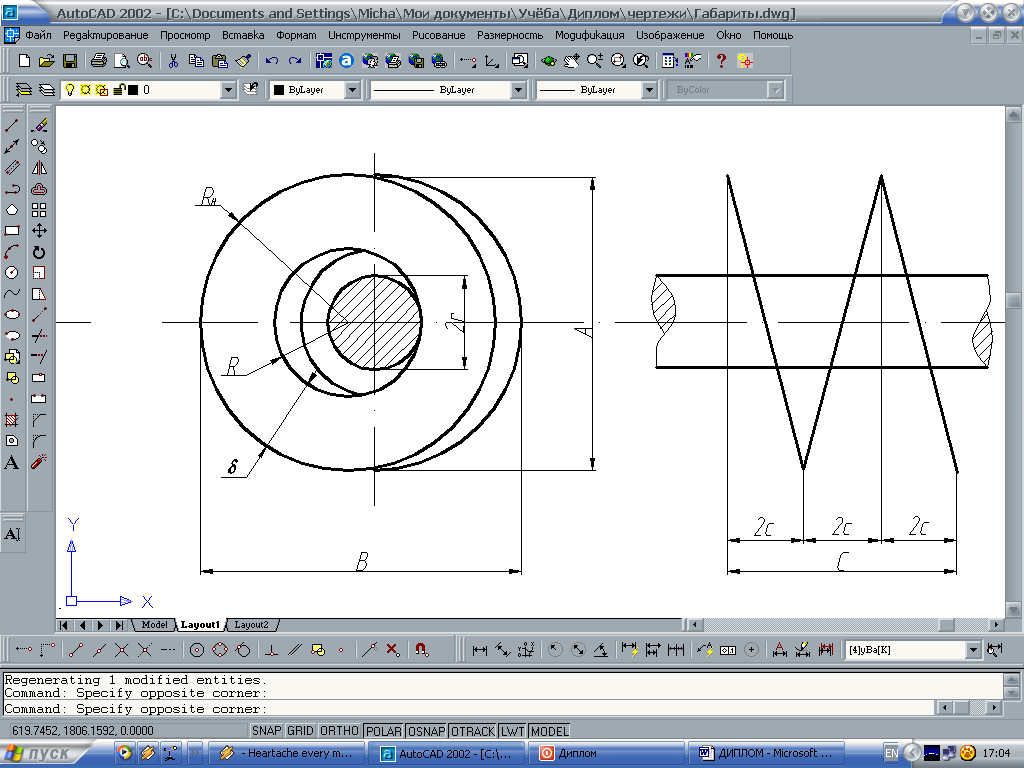Expand the lineweight ByLayer dropdown
The height and width of the screenshot is (768, 1024).
click(649, 90)
